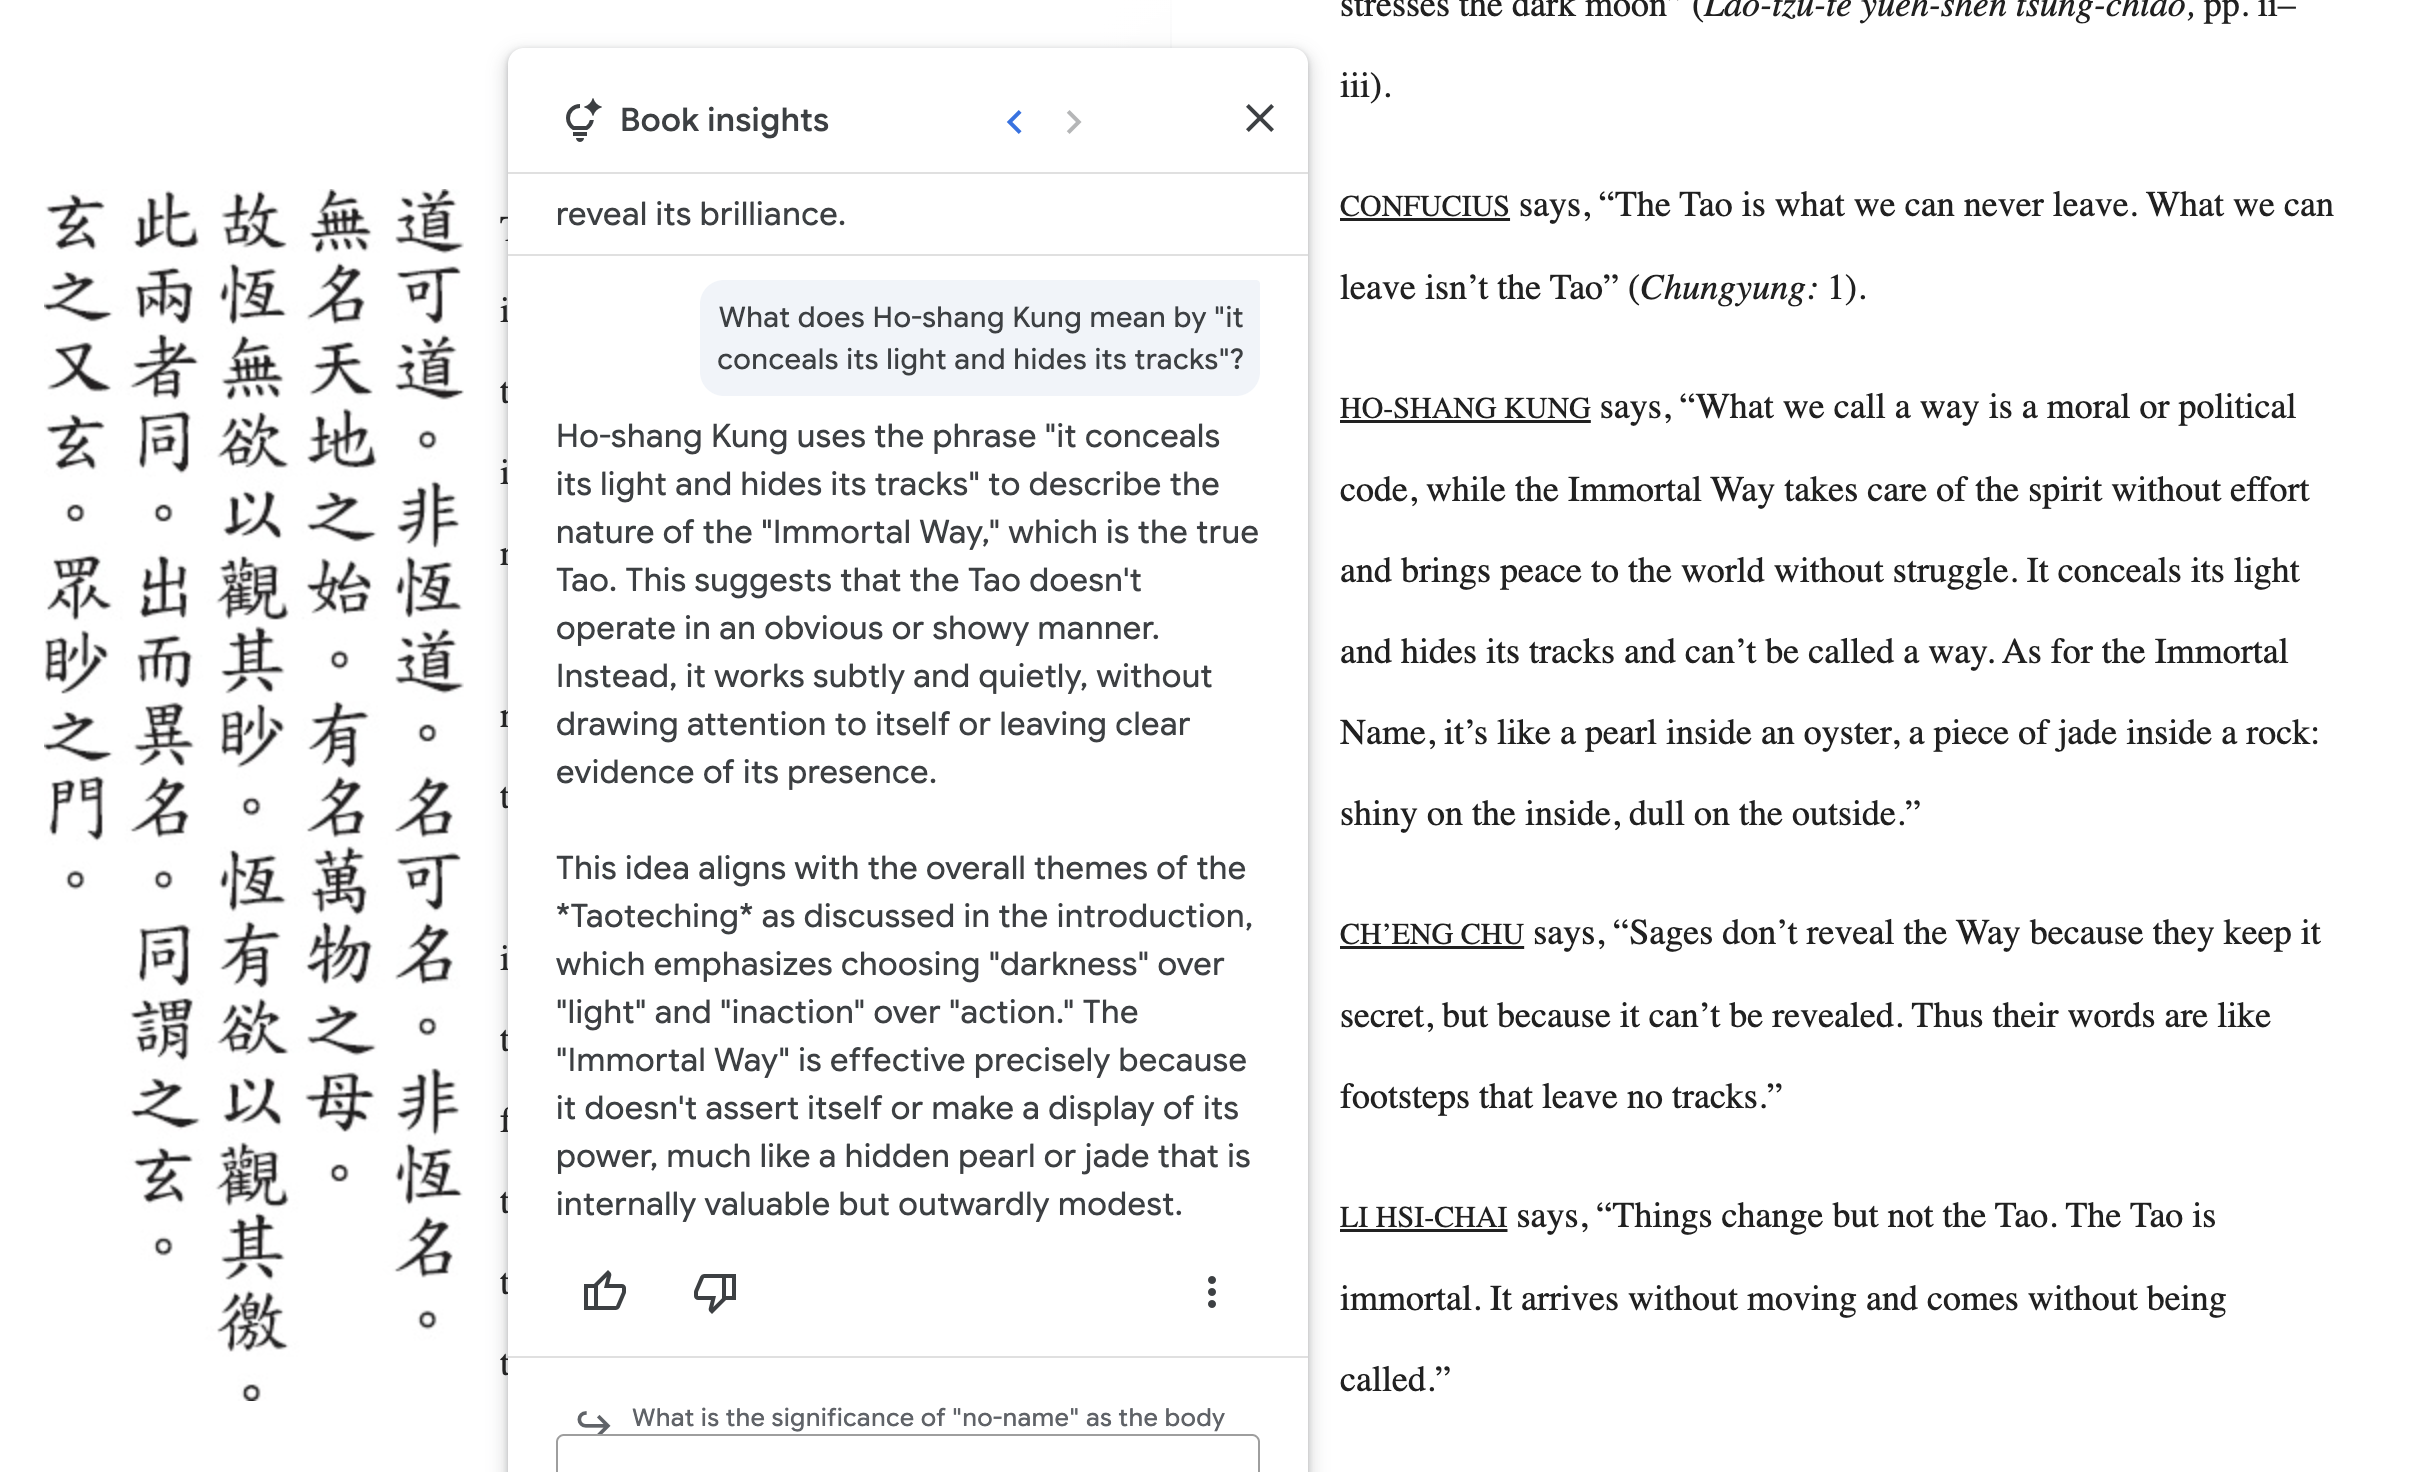Open the HO-SHANG KUNG link
This screenshot has width=2430, height=1472.
pyautogui.click(x=1465, y=408)
